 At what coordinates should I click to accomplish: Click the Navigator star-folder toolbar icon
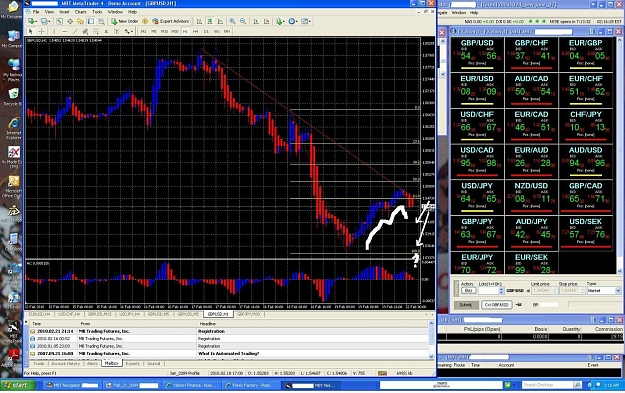80,21
